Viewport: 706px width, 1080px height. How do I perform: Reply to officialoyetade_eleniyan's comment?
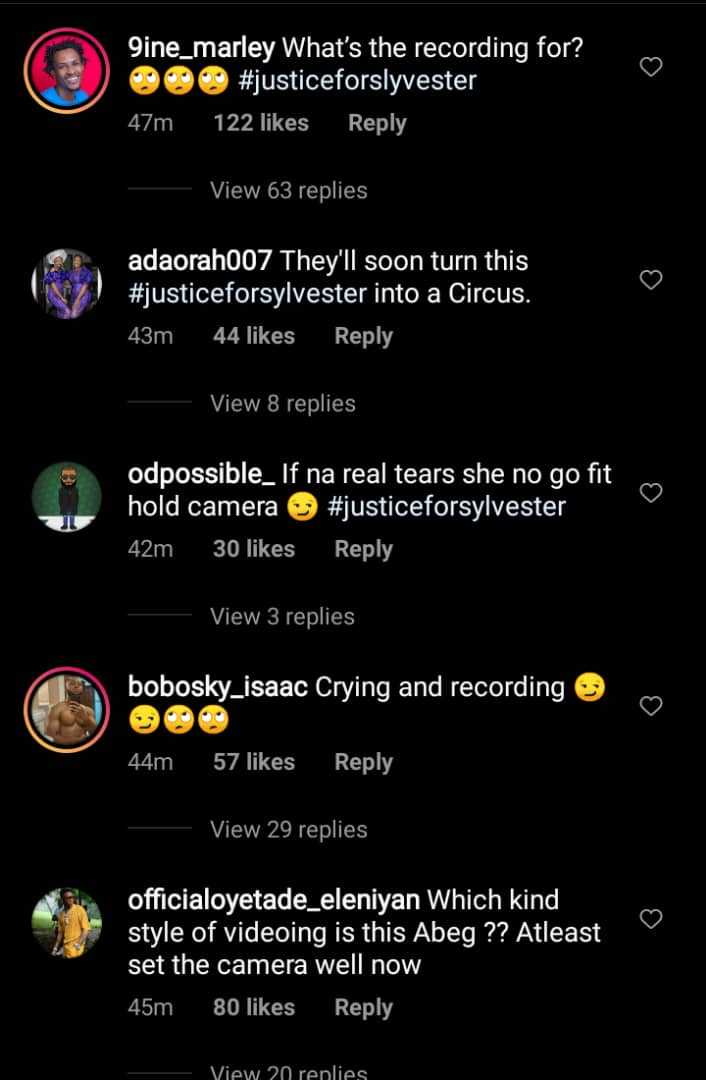[x=363, y=1007]
